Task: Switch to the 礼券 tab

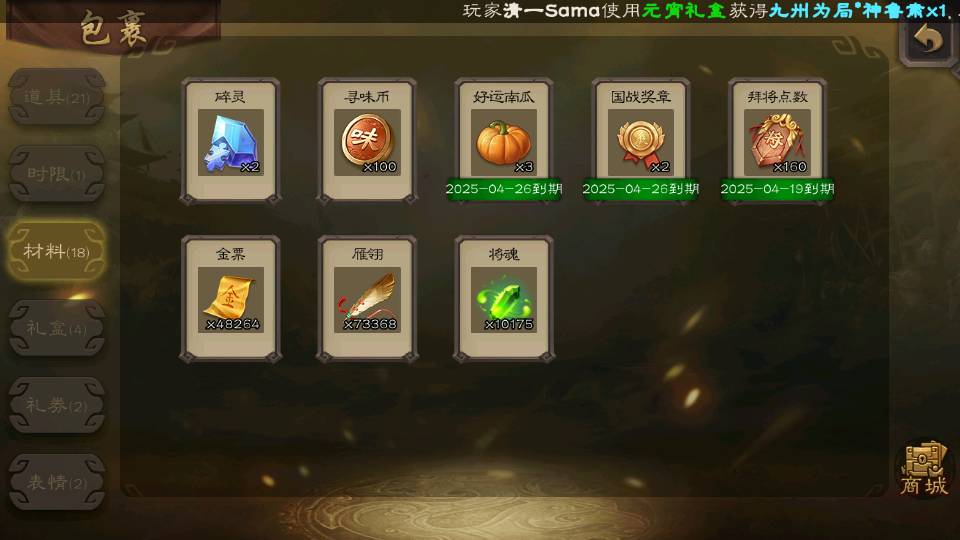Action: click(x=56, y=405)
